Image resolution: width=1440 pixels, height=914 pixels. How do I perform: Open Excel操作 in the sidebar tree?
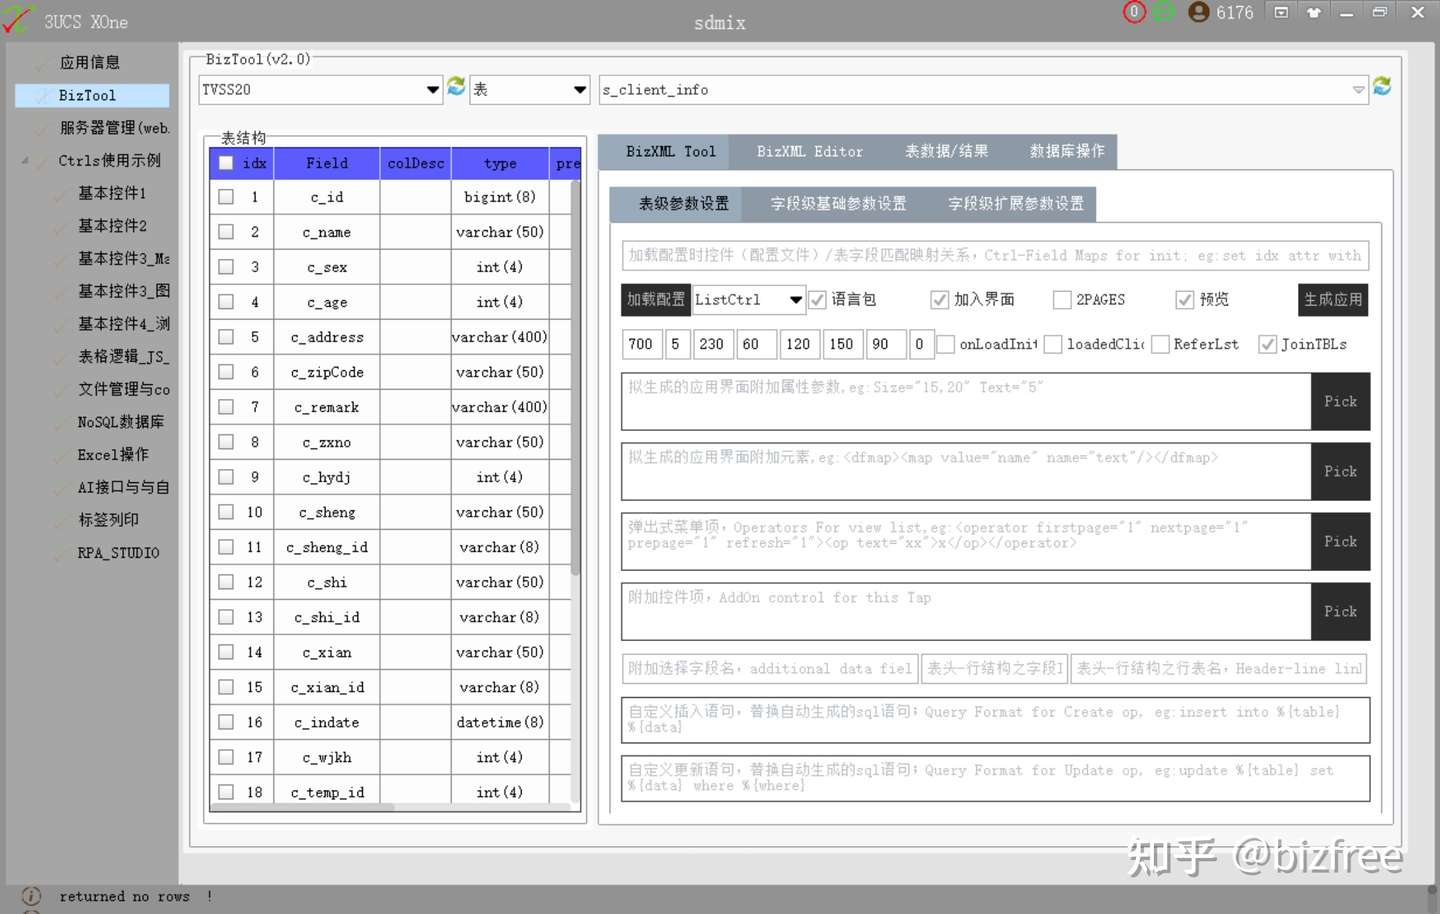pyautogui.click(x=113, y=455)
